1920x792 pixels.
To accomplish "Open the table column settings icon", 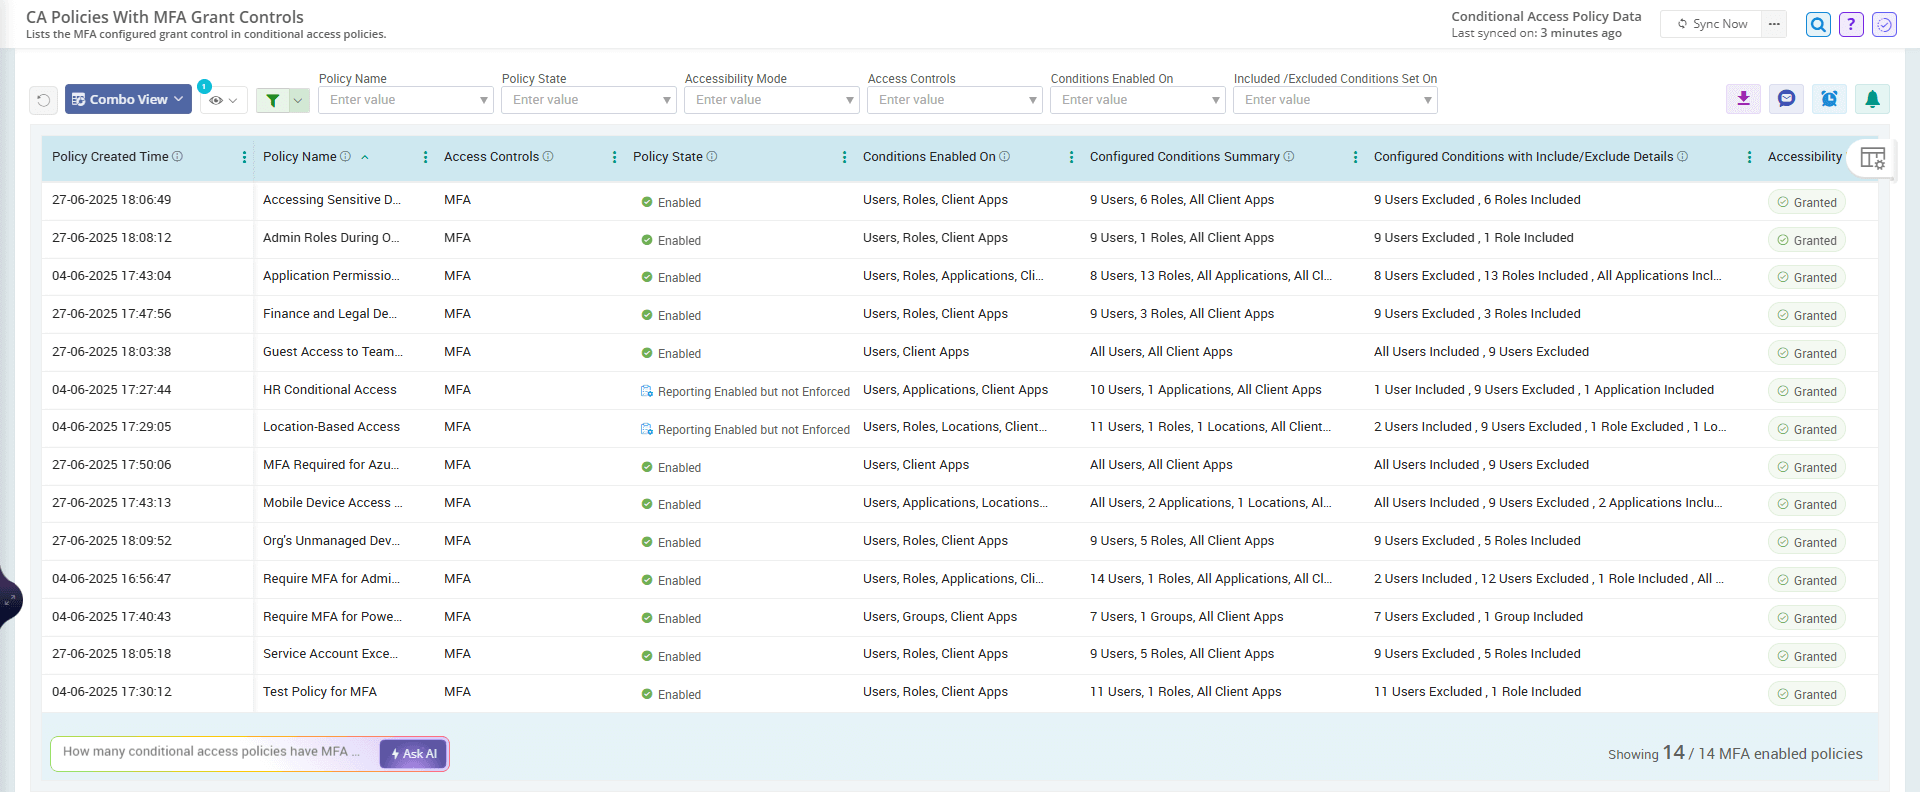I will pyautogui.click(x=1872, y=158).
